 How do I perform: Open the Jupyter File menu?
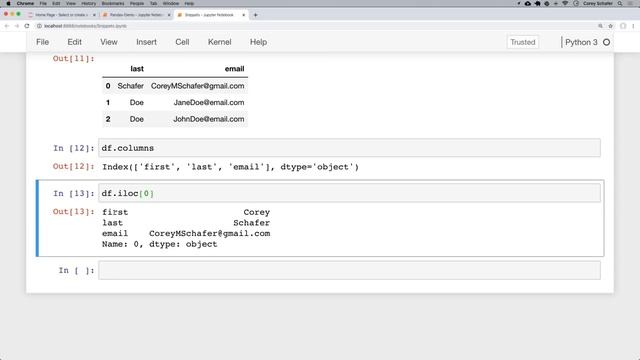pos(42,42)
